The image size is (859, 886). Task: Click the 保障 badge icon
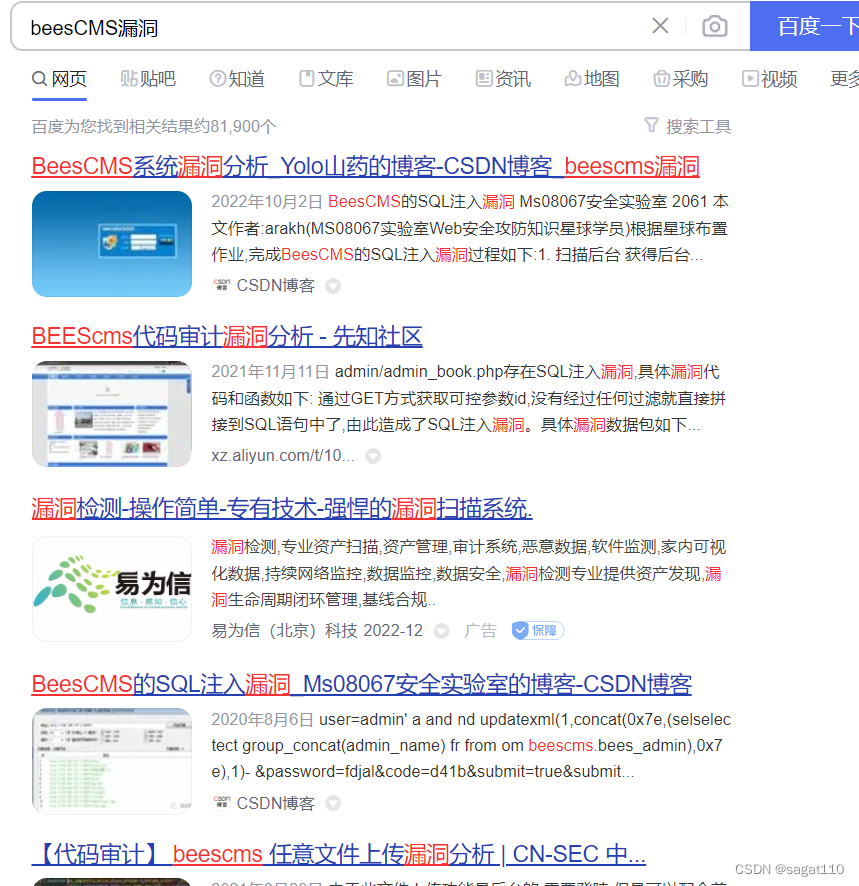(x=537, y=630)
